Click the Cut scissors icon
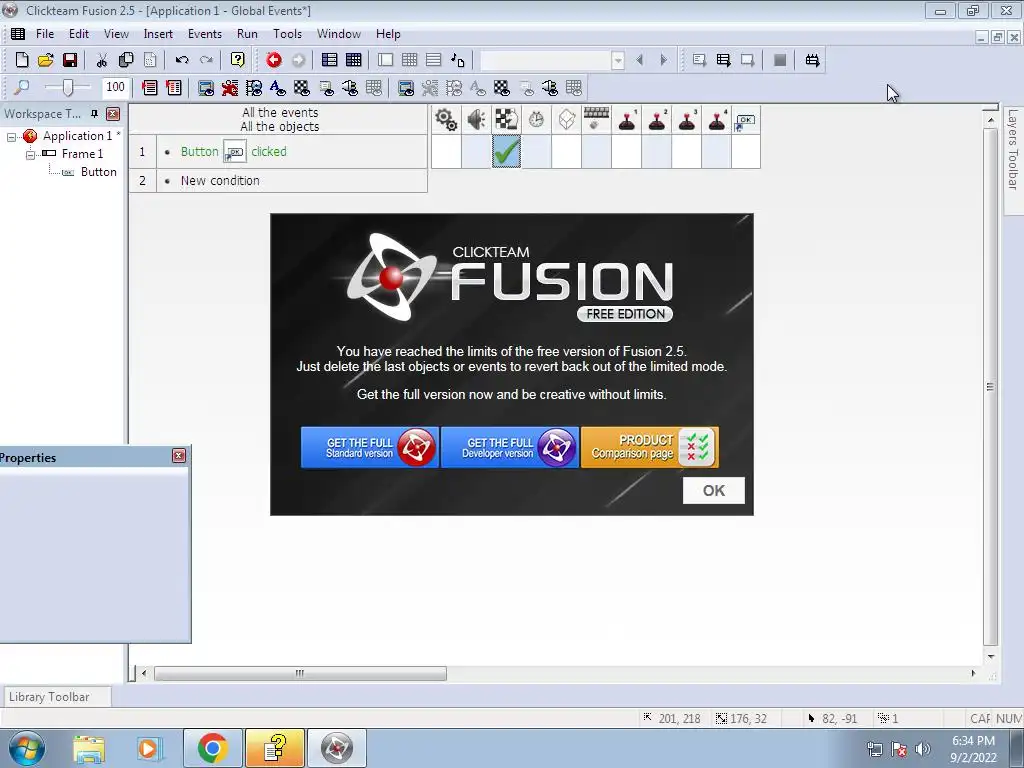1024x768 pixels. point(102,60)
